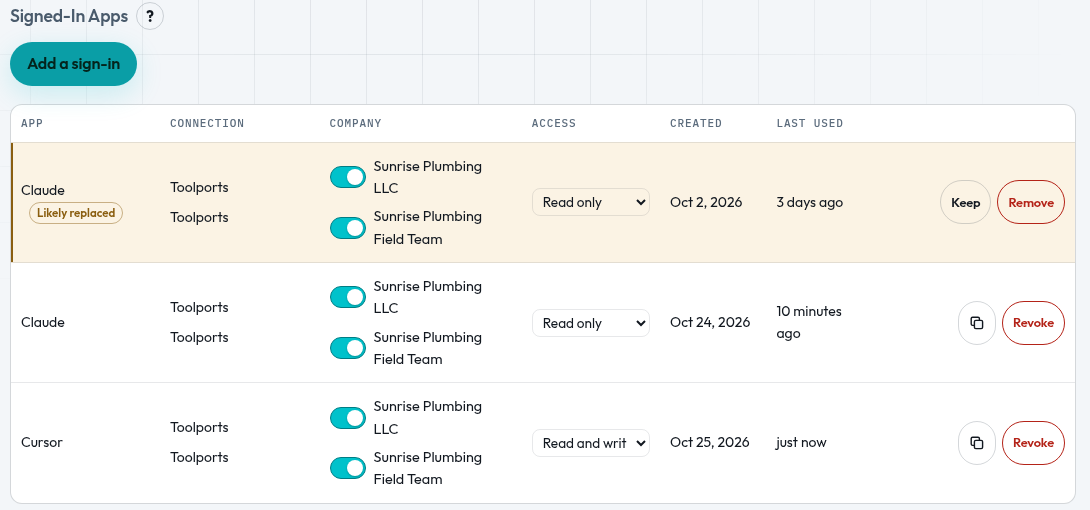Open access dropdown for Oct 24 Claude row
This screenshot has width=1090, height=510.
(591, 323)
